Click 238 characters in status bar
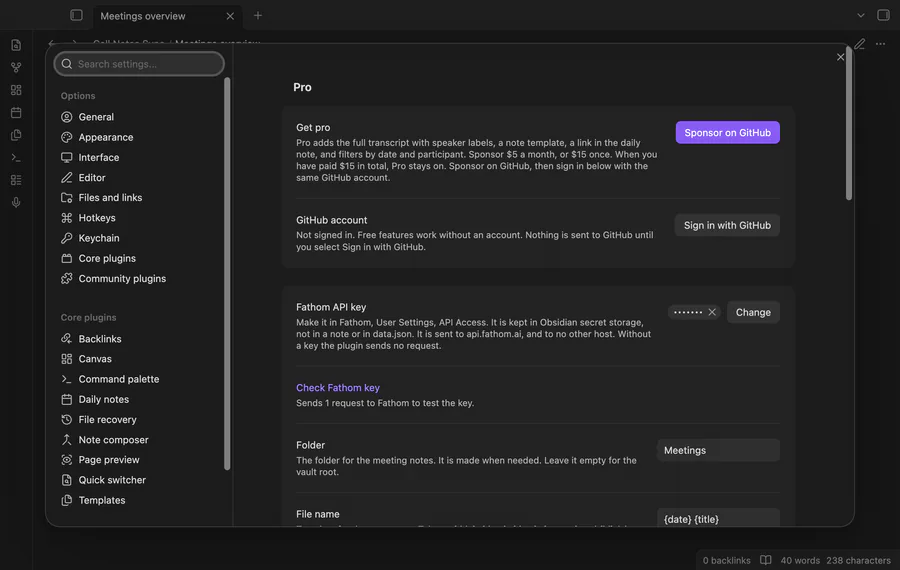 coord(858,561)
